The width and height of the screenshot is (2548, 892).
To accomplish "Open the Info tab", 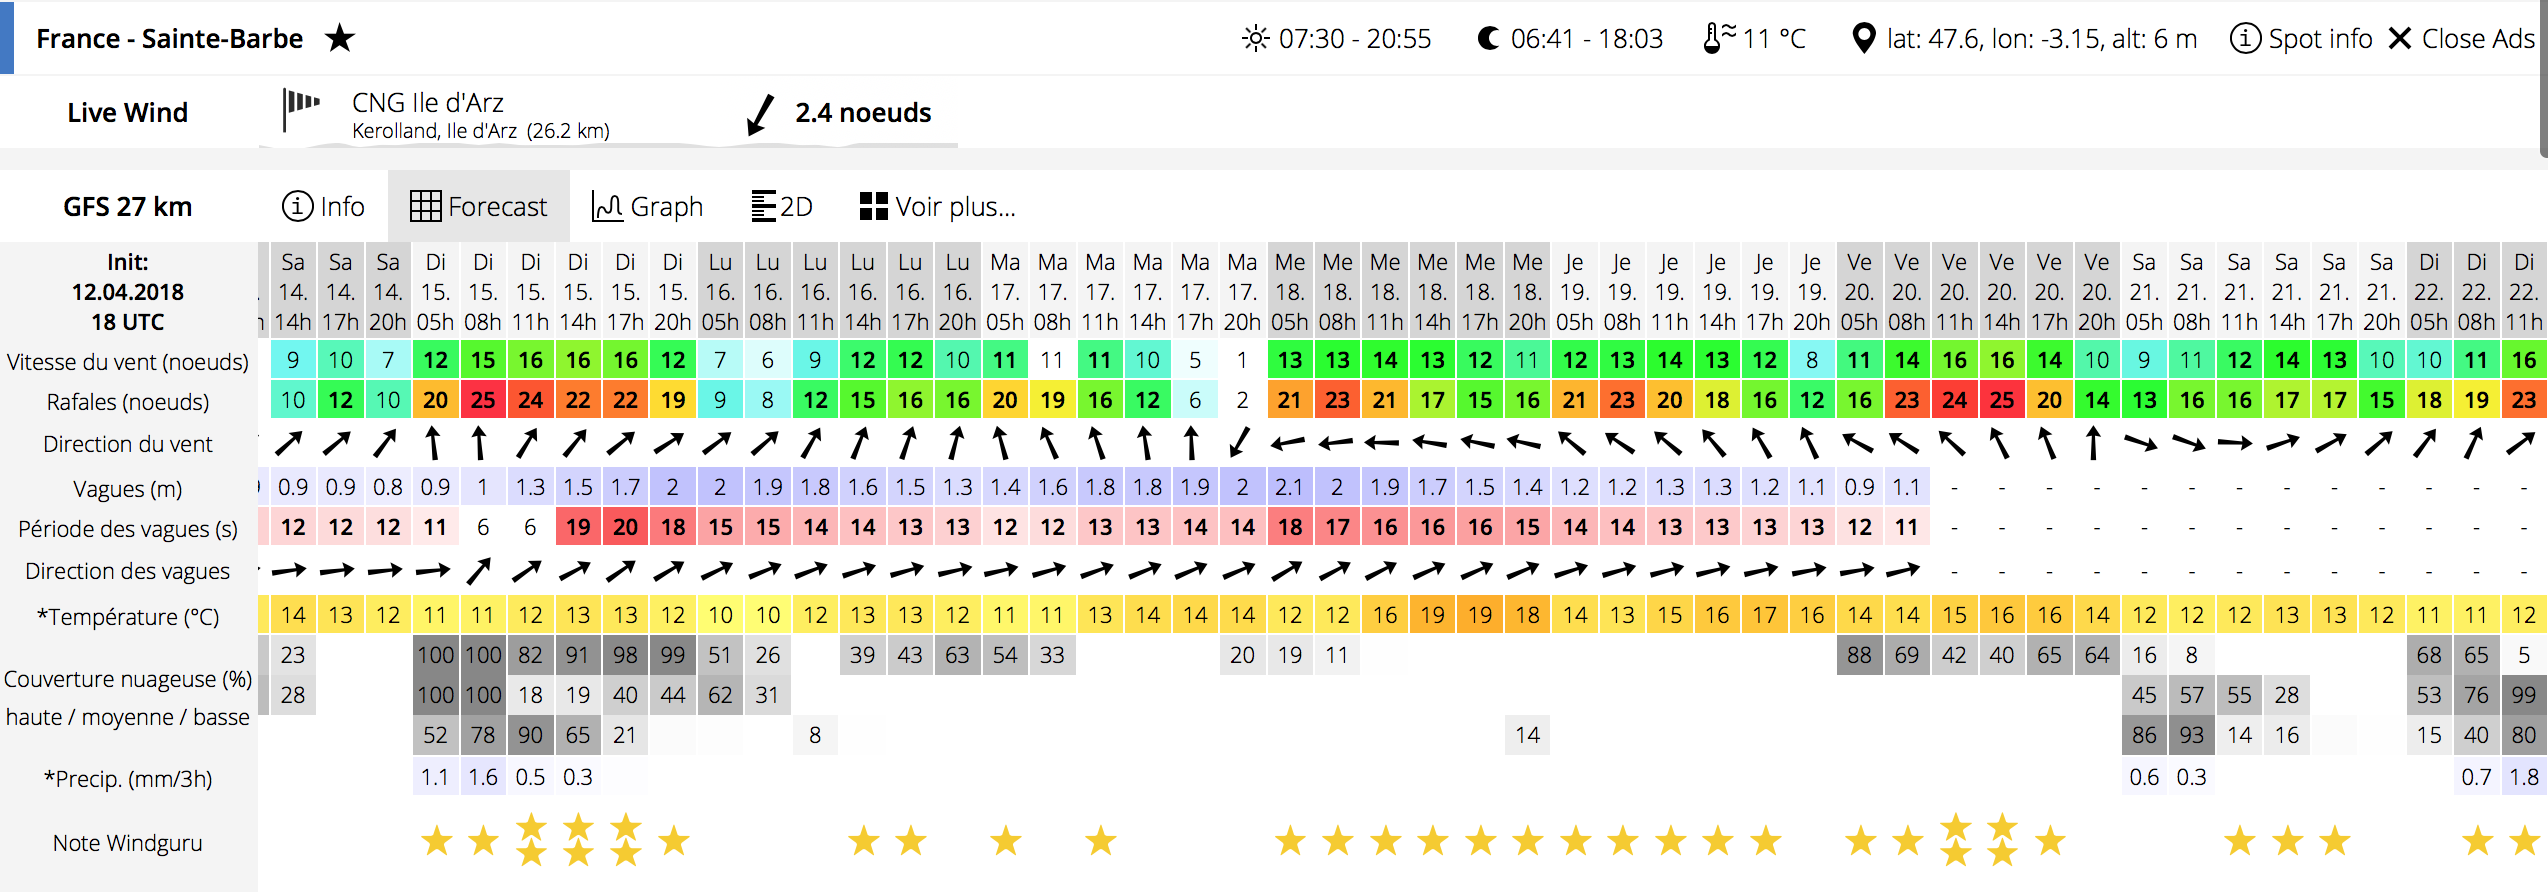I will click(x=323, y=206).
